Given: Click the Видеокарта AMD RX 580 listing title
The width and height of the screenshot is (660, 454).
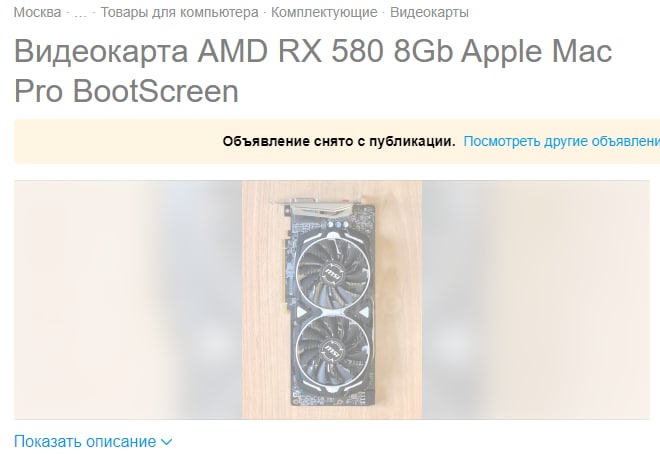Looking at the screenshot, I should [313, 71].
